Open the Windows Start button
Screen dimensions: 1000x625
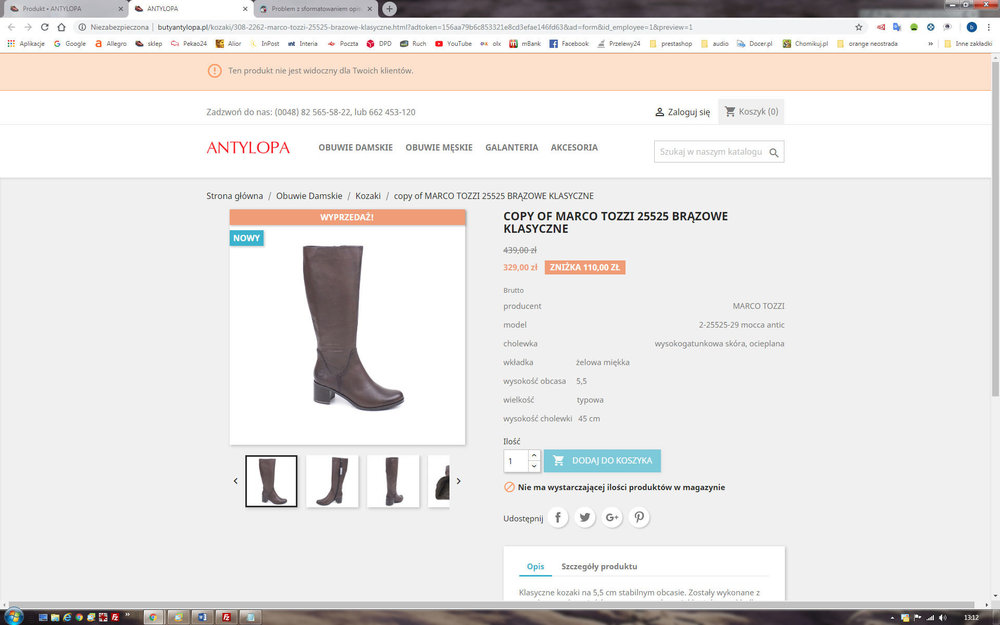pyautogui.click(x=13, y=617)
